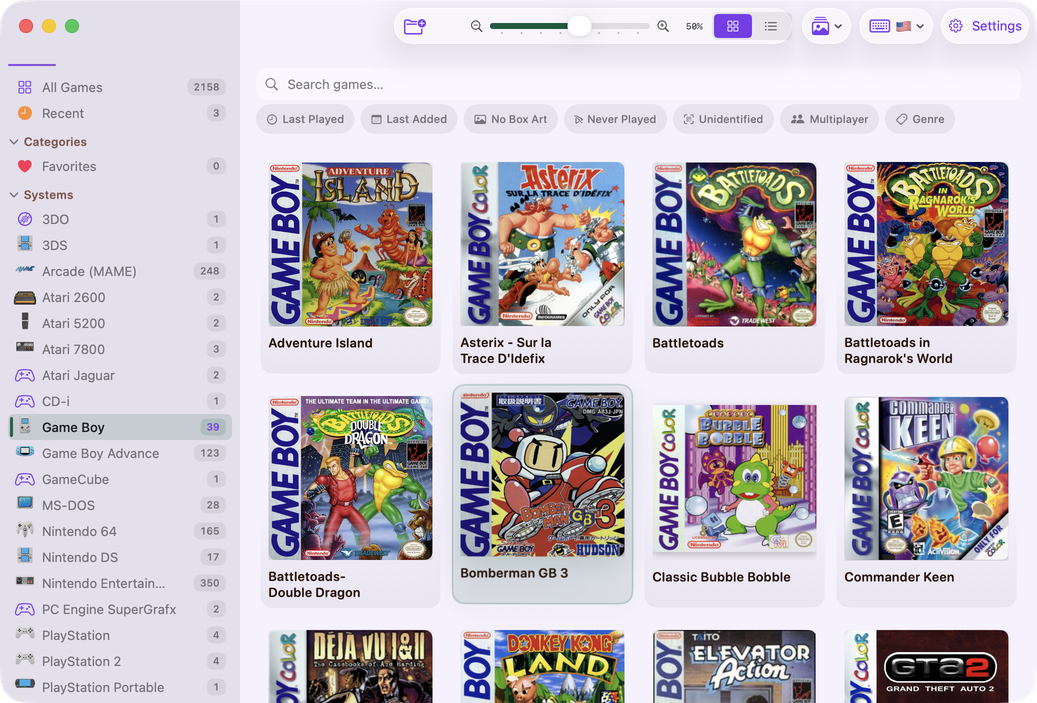Image resolution: width=1037 pixels, height=703 pixels.
Task: Open the keyboard language dropdown
Action: tap(896, 26)
